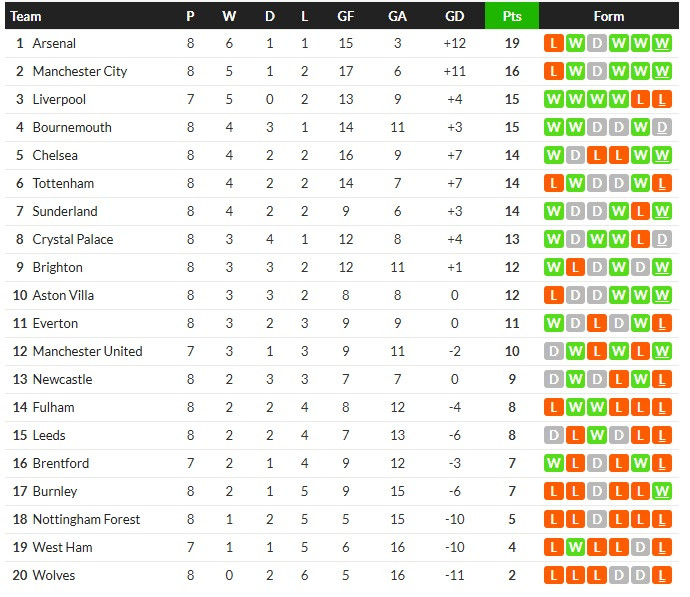The height and width of the screenshot is (597, 690).
Task: Sort table by Pts column header
Action: click(511, 16)
